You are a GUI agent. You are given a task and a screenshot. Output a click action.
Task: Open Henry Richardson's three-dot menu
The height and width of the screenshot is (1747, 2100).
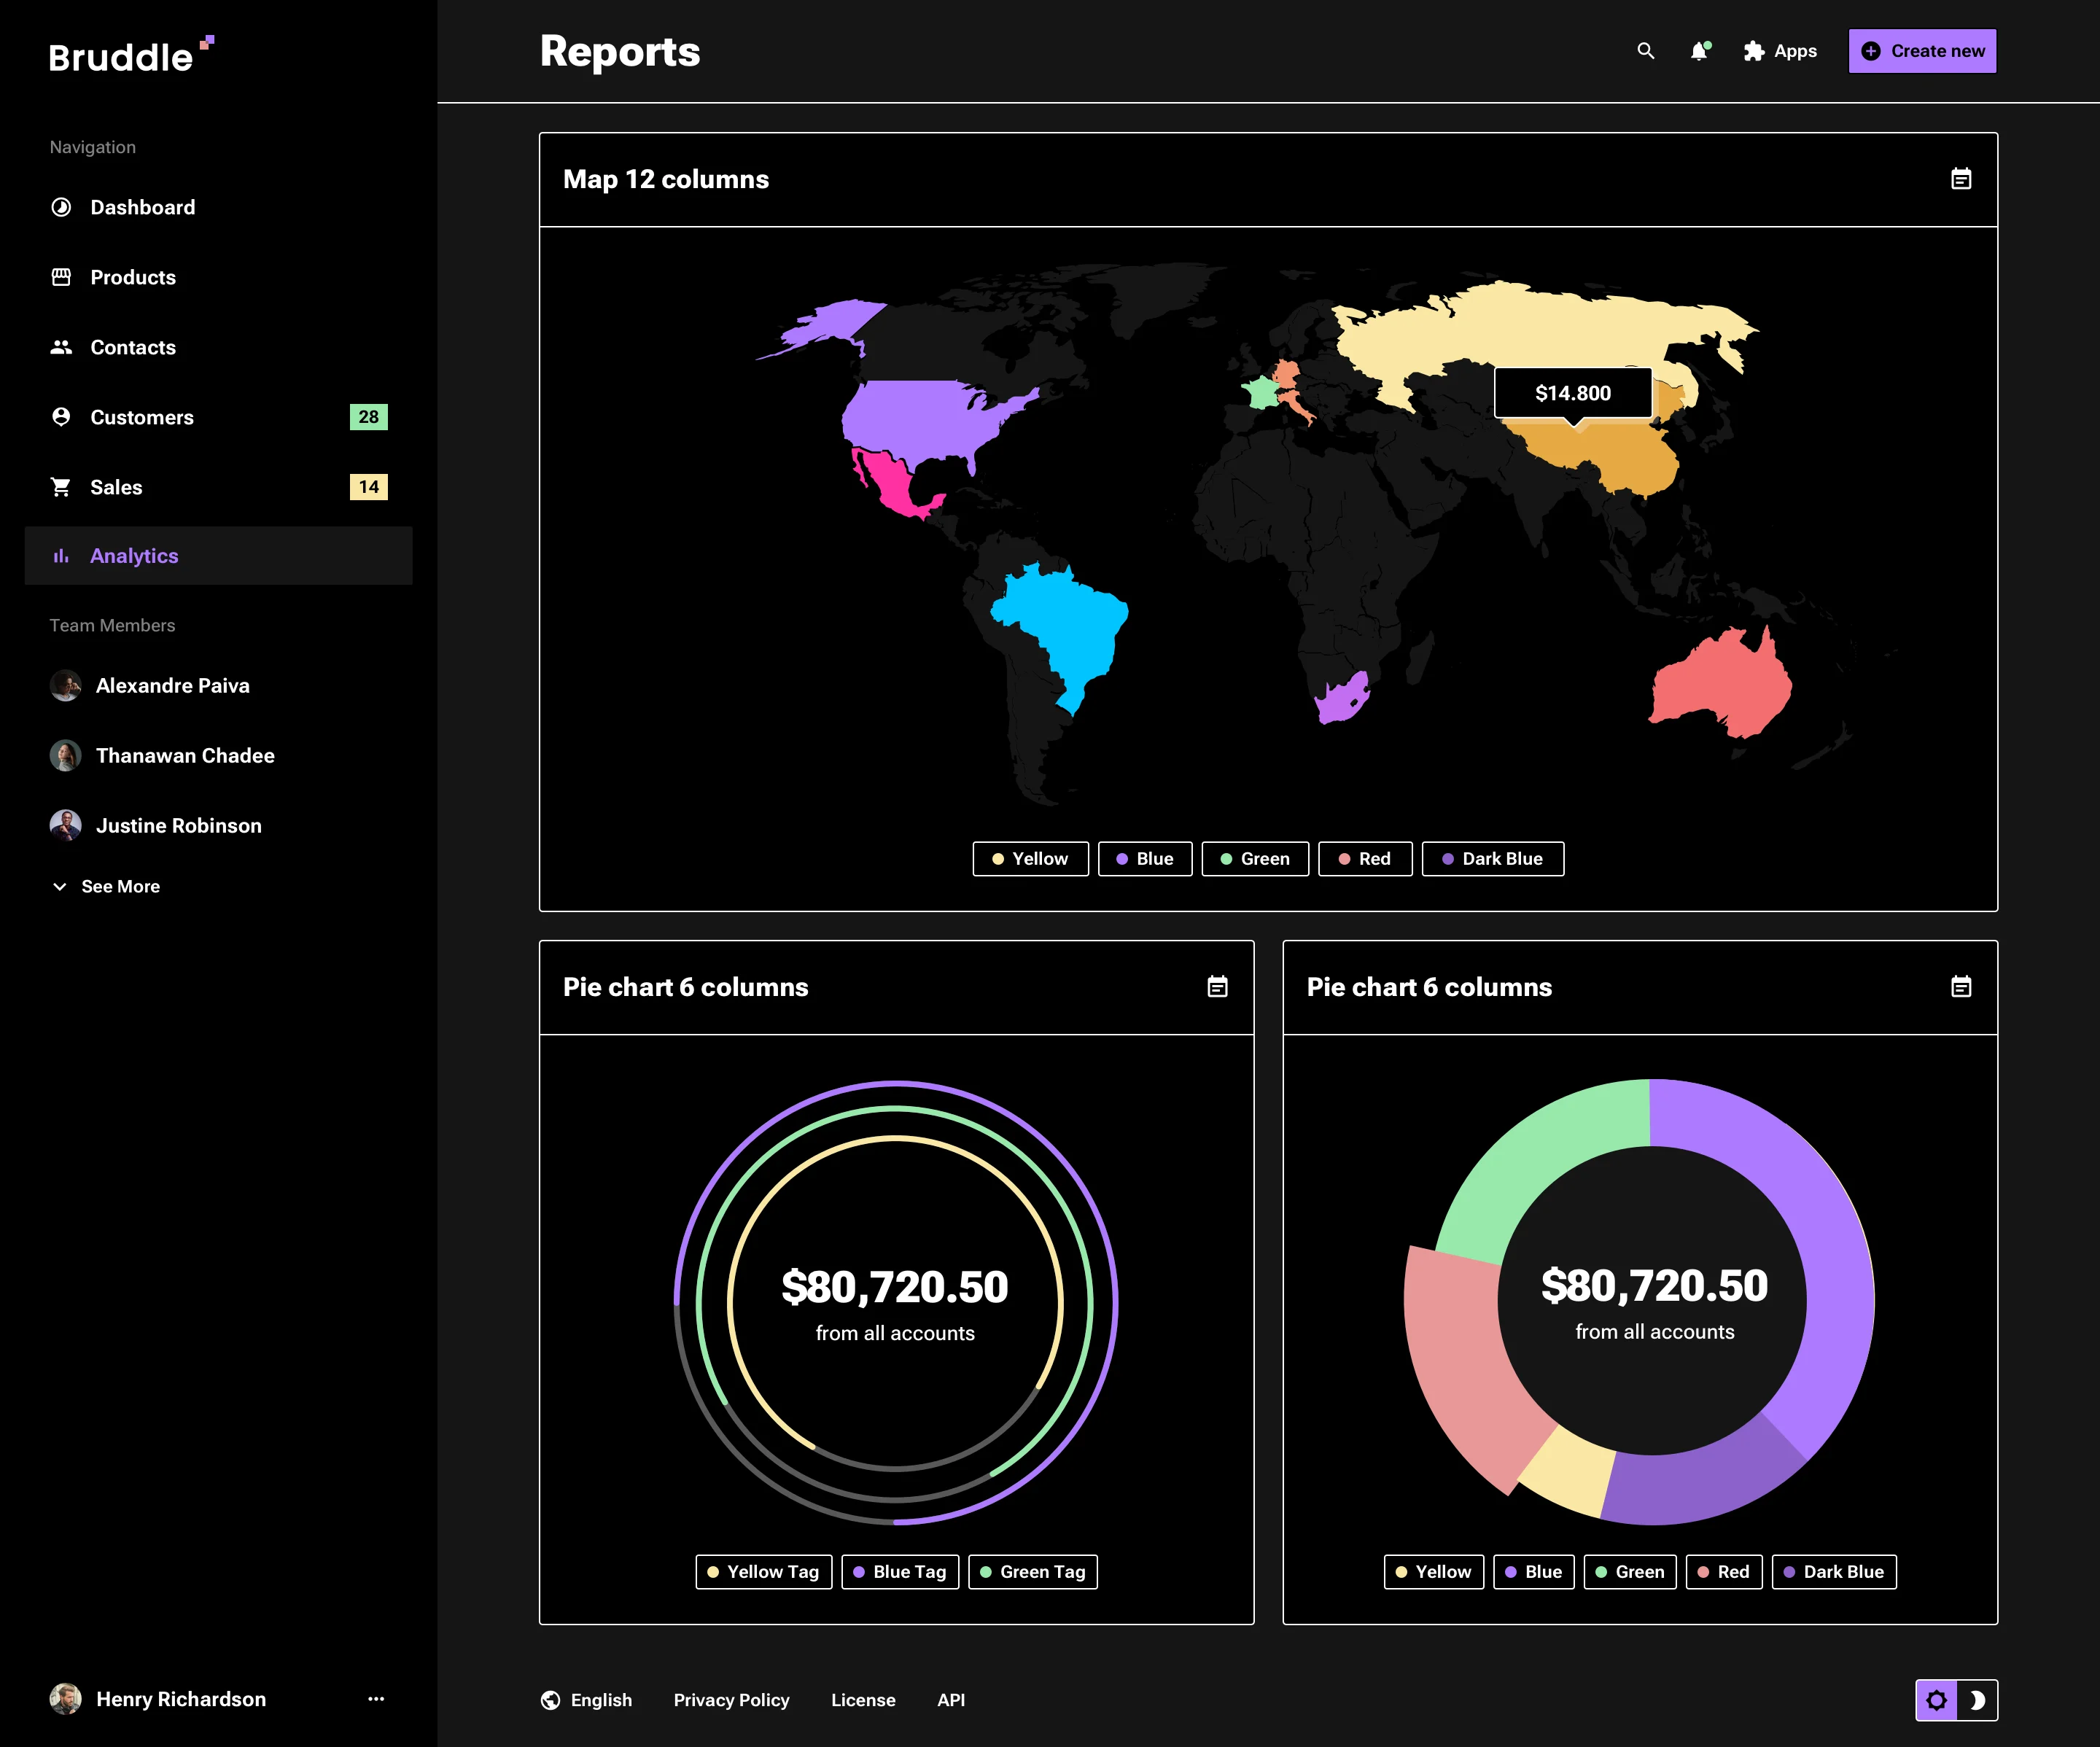click(x=376, y=1699)
